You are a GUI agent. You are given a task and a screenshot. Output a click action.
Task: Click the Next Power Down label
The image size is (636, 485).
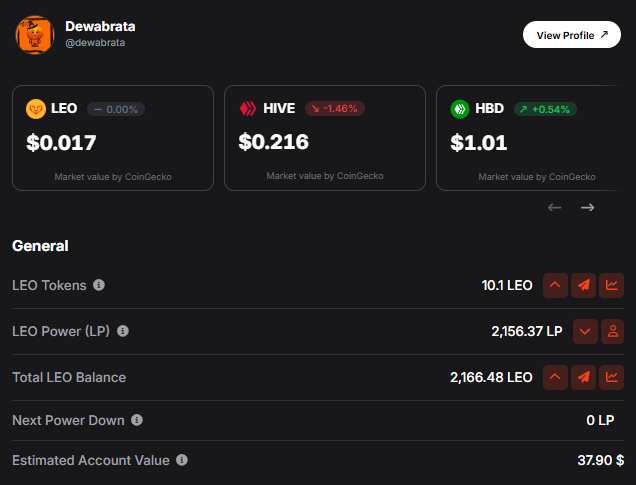(68, 420)
